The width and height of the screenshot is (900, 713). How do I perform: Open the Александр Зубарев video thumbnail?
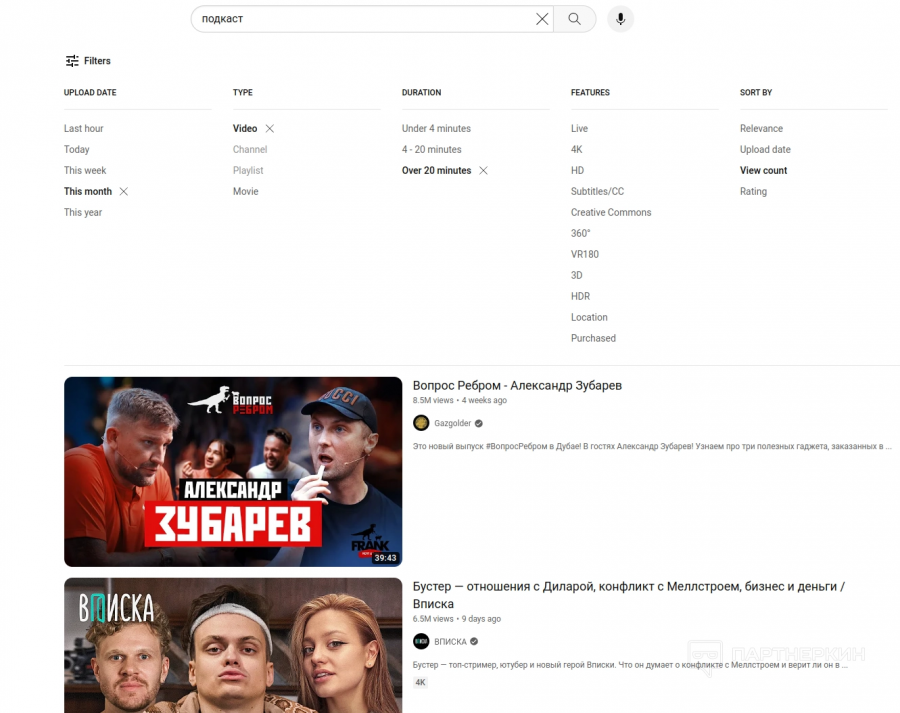[x=233, y=472]
